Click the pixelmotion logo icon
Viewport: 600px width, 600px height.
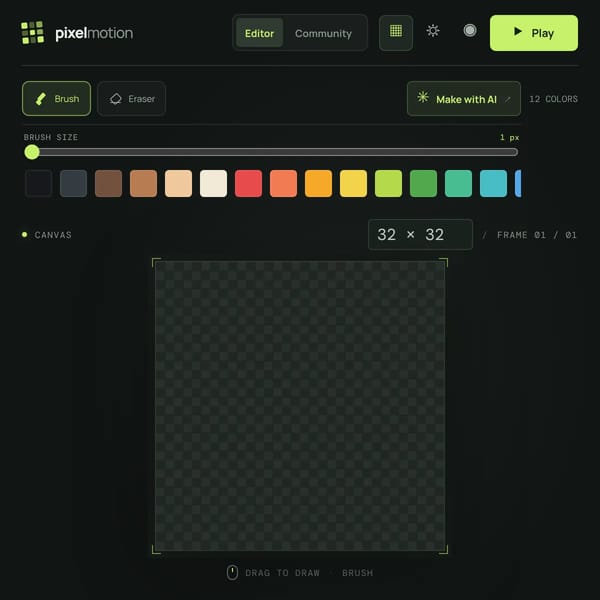33,33
